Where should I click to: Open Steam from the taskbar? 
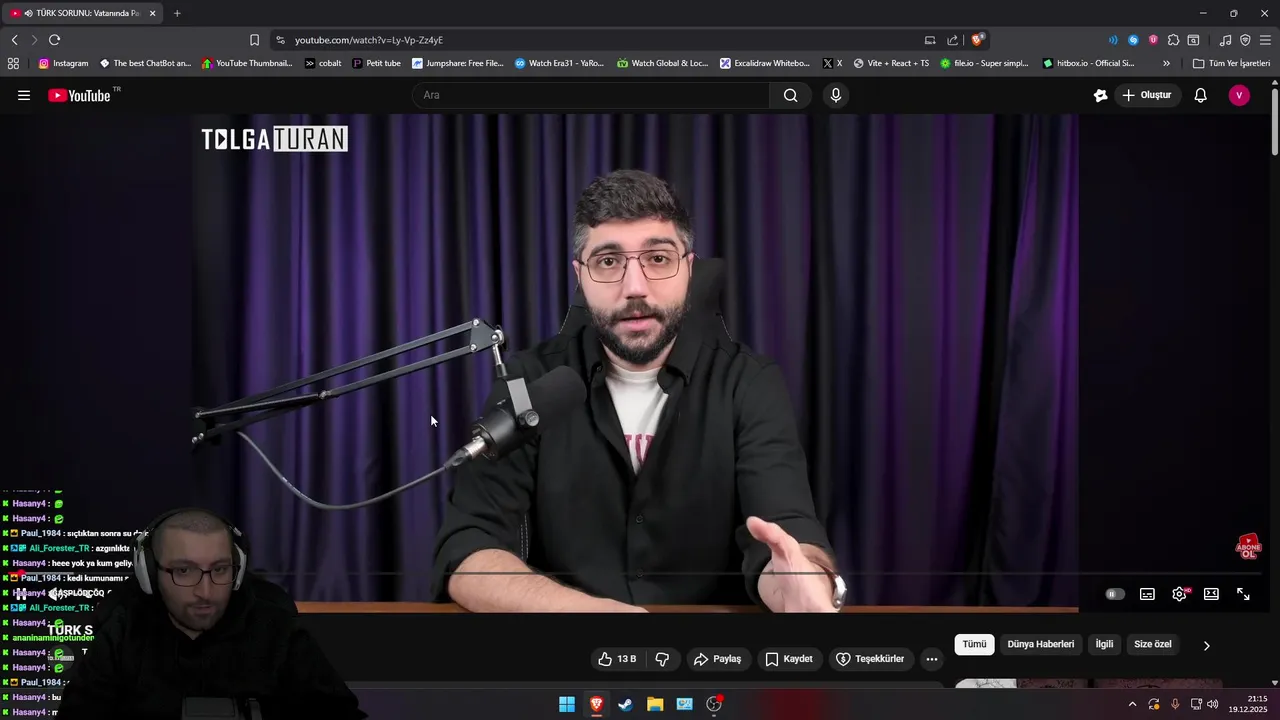[625, 704]
